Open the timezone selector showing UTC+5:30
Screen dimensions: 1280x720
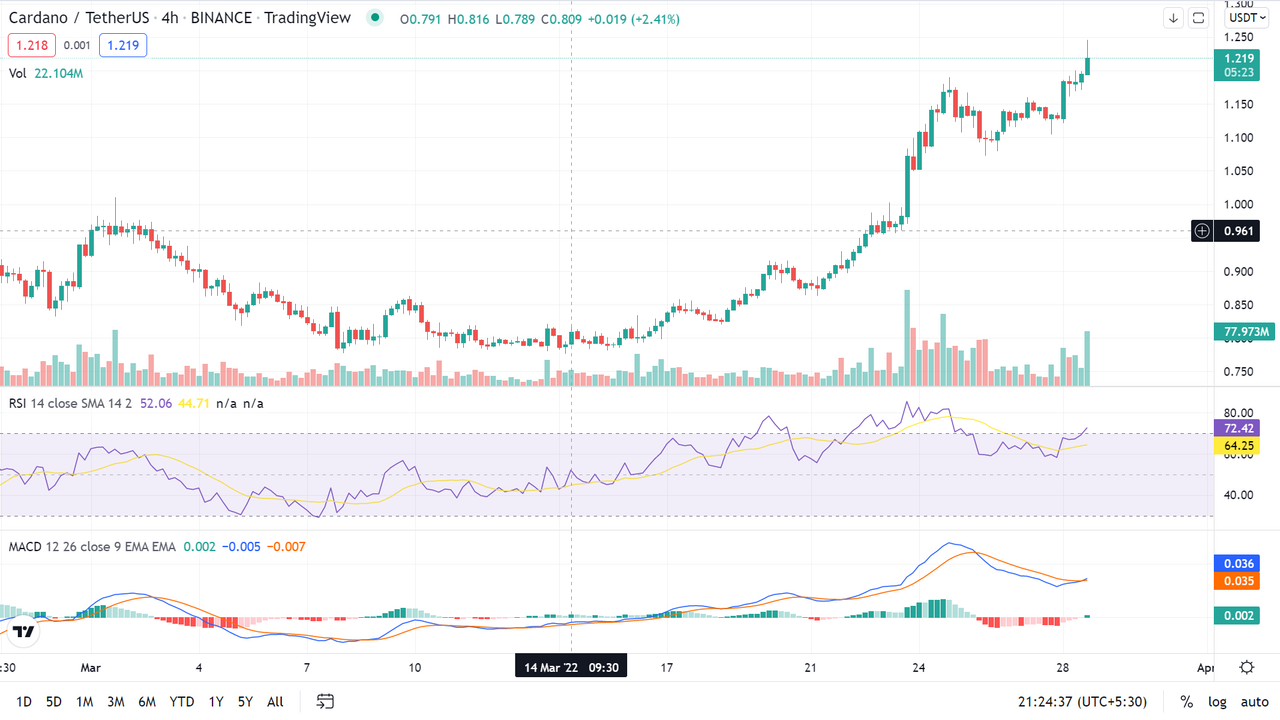(x=1082, y=702)
